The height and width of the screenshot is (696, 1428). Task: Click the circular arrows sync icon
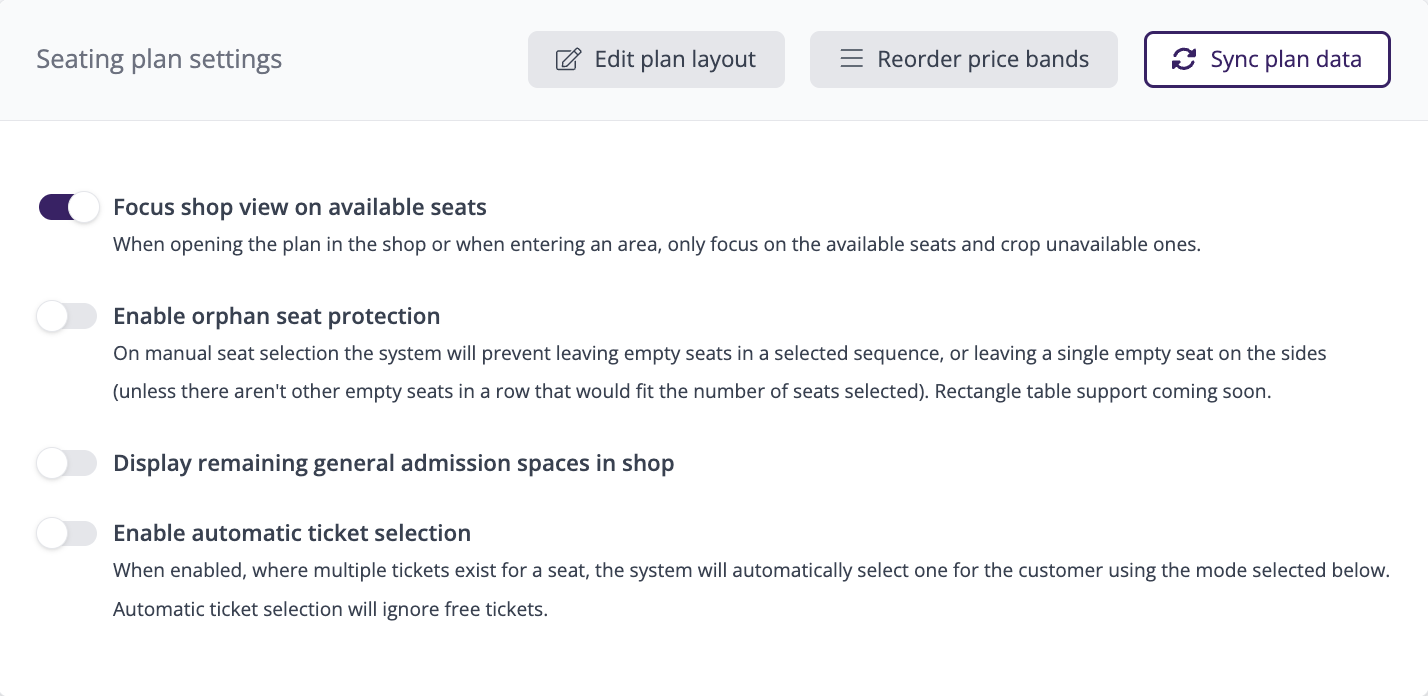[x=1184, y=60]
